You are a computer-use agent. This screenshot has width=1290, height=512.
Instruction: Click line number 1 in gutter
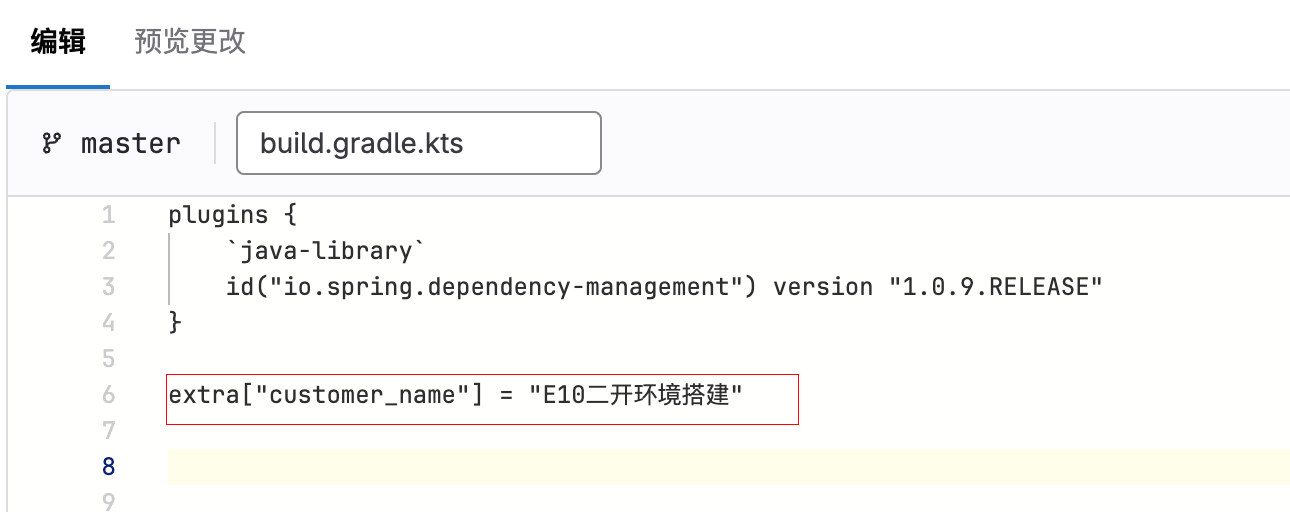point(108,215)
